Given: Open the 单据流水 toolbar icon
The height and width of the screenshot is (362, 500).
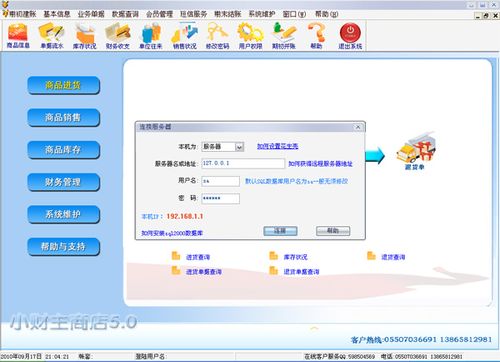Looking at the screenshot, I should [51, 36].
